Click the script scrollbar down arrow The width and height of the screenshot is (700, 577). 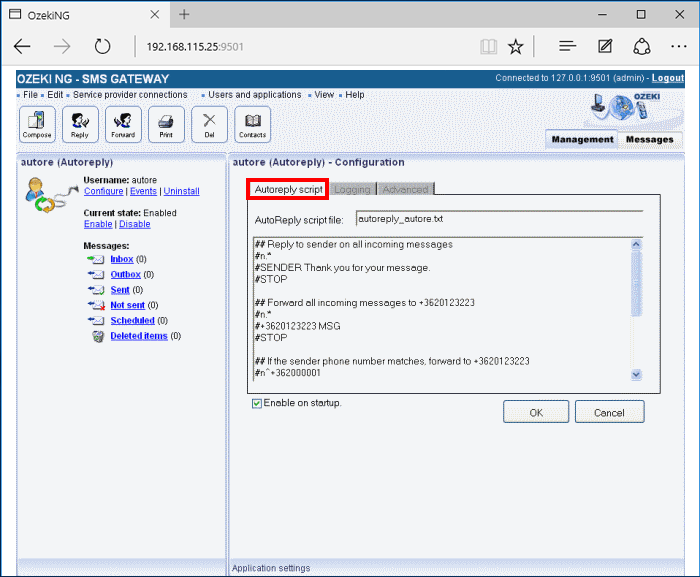pyautogui.click(x=636, y=374)
